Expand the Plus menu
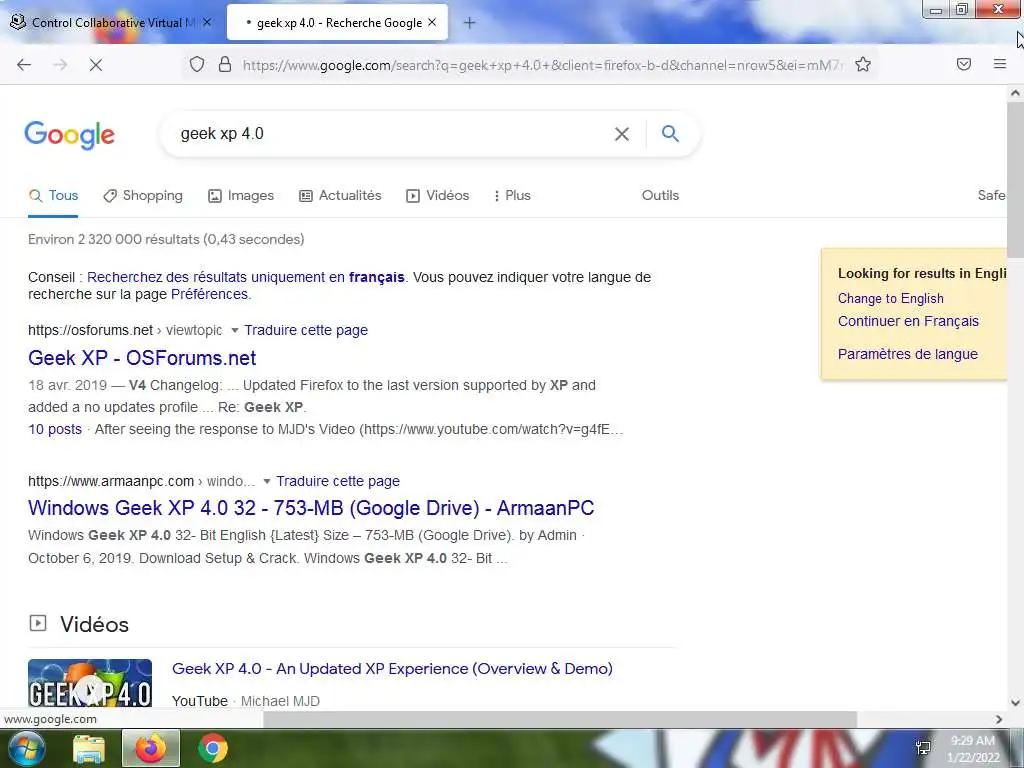1024x768 pixels. (x=512, y=195)
